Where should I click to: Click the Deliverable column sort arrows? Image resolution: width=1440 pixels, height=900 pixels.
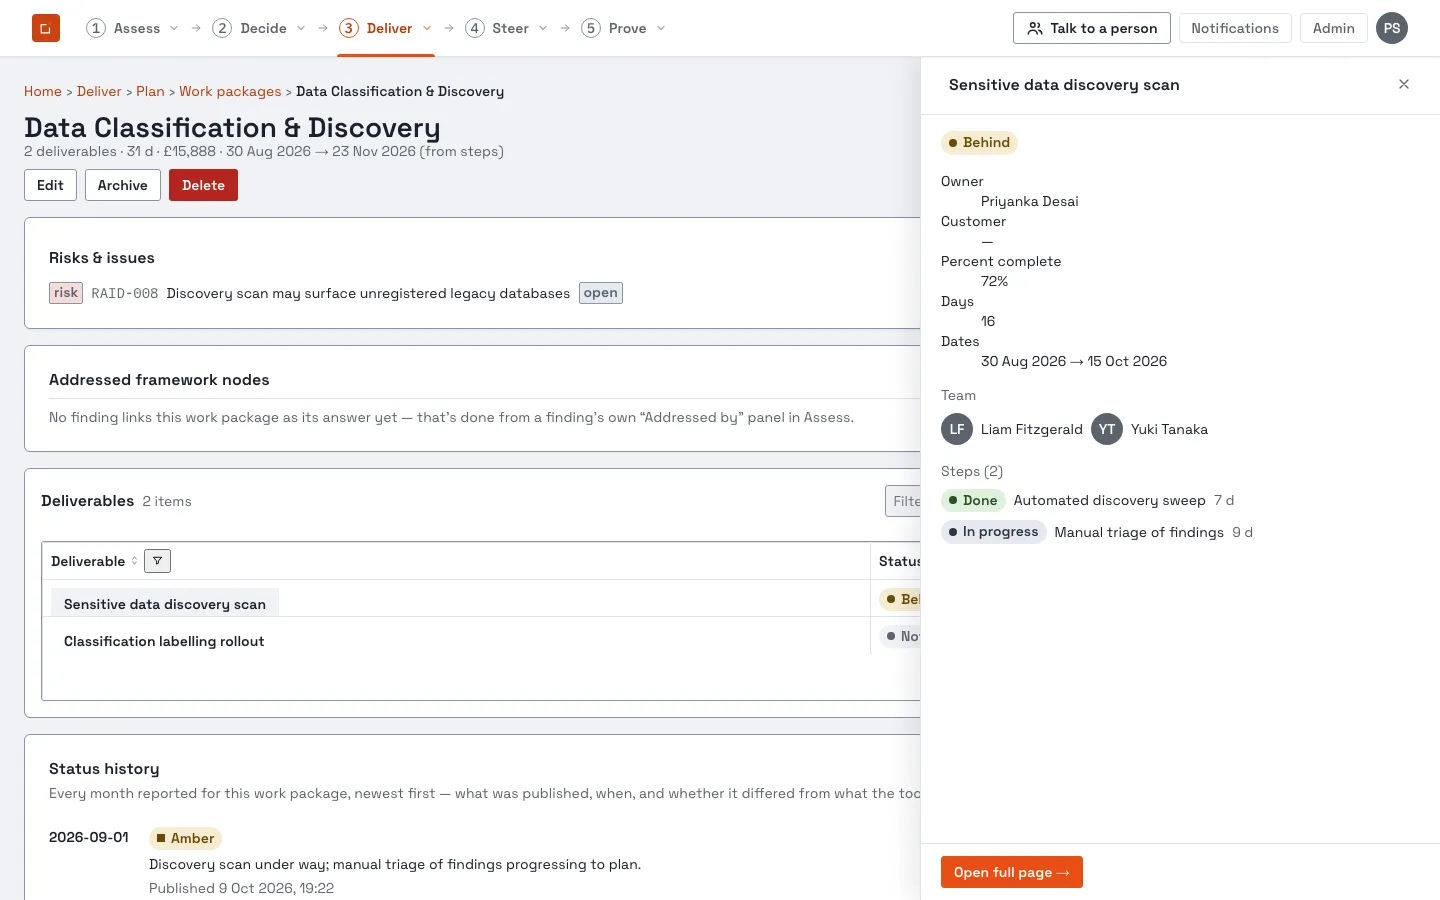(135, 561)
